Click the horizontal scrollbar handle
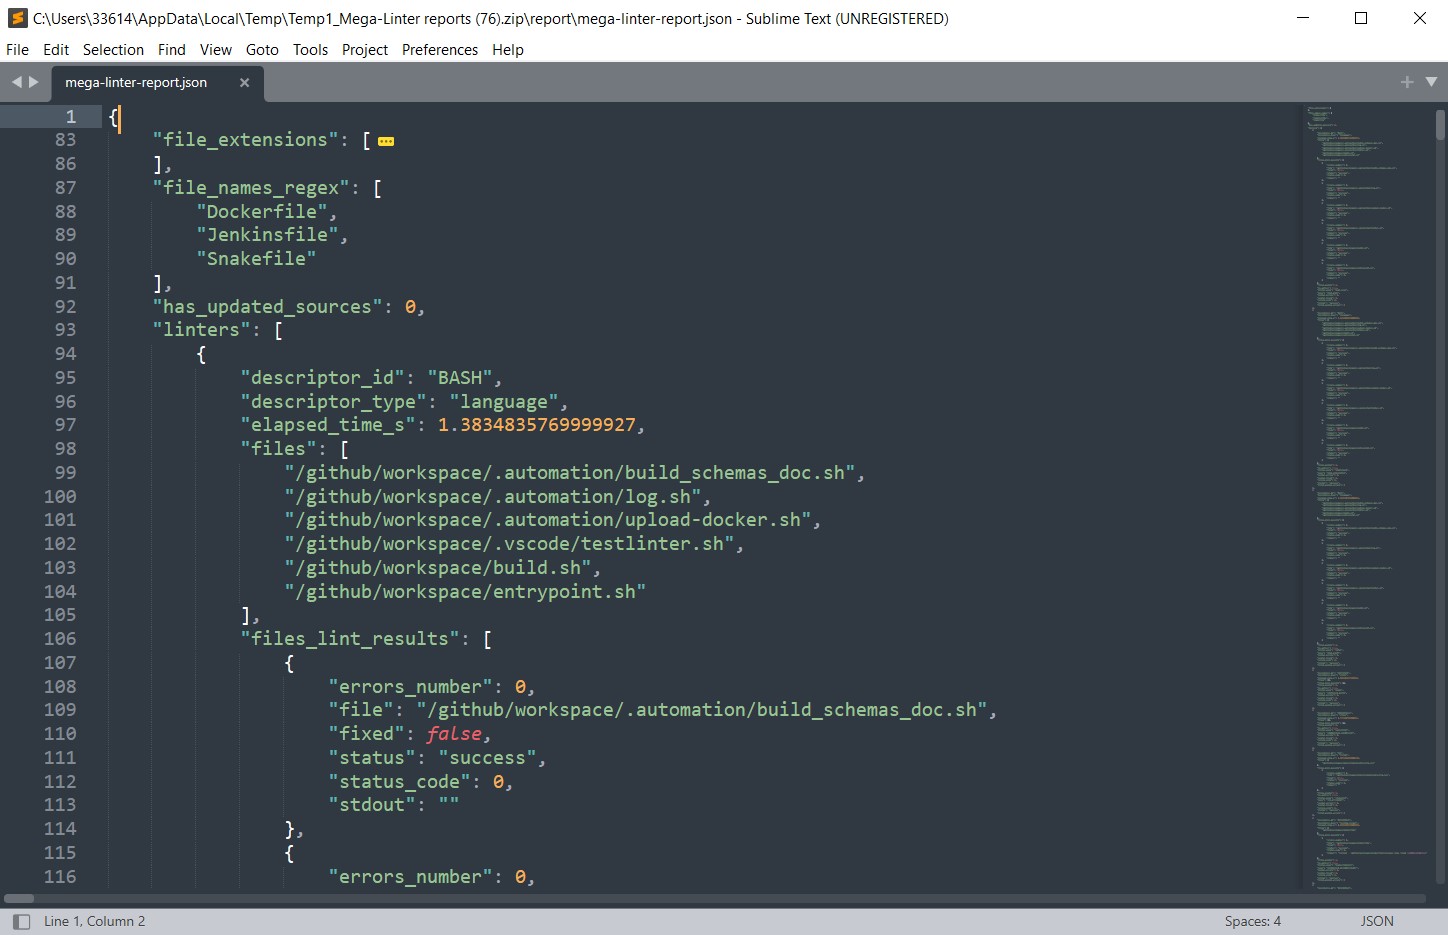Screen dimensions: 1448x935 point(19,898)
